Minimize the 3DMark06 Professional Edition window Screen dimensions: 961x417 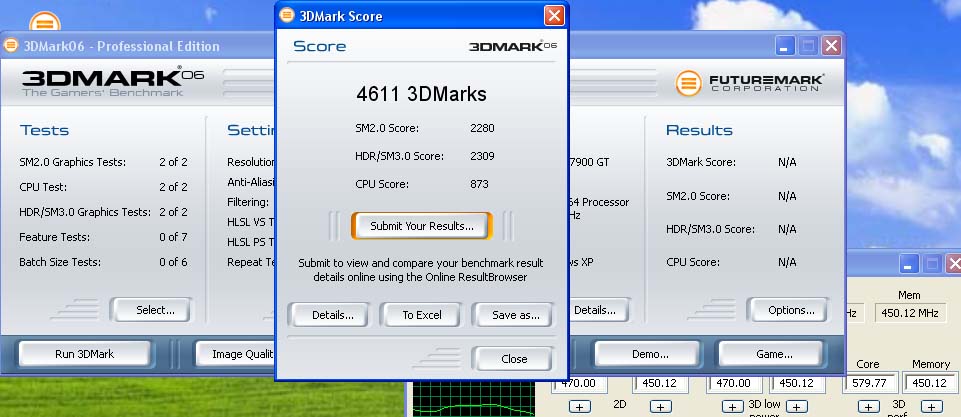[x=785, y=45]
